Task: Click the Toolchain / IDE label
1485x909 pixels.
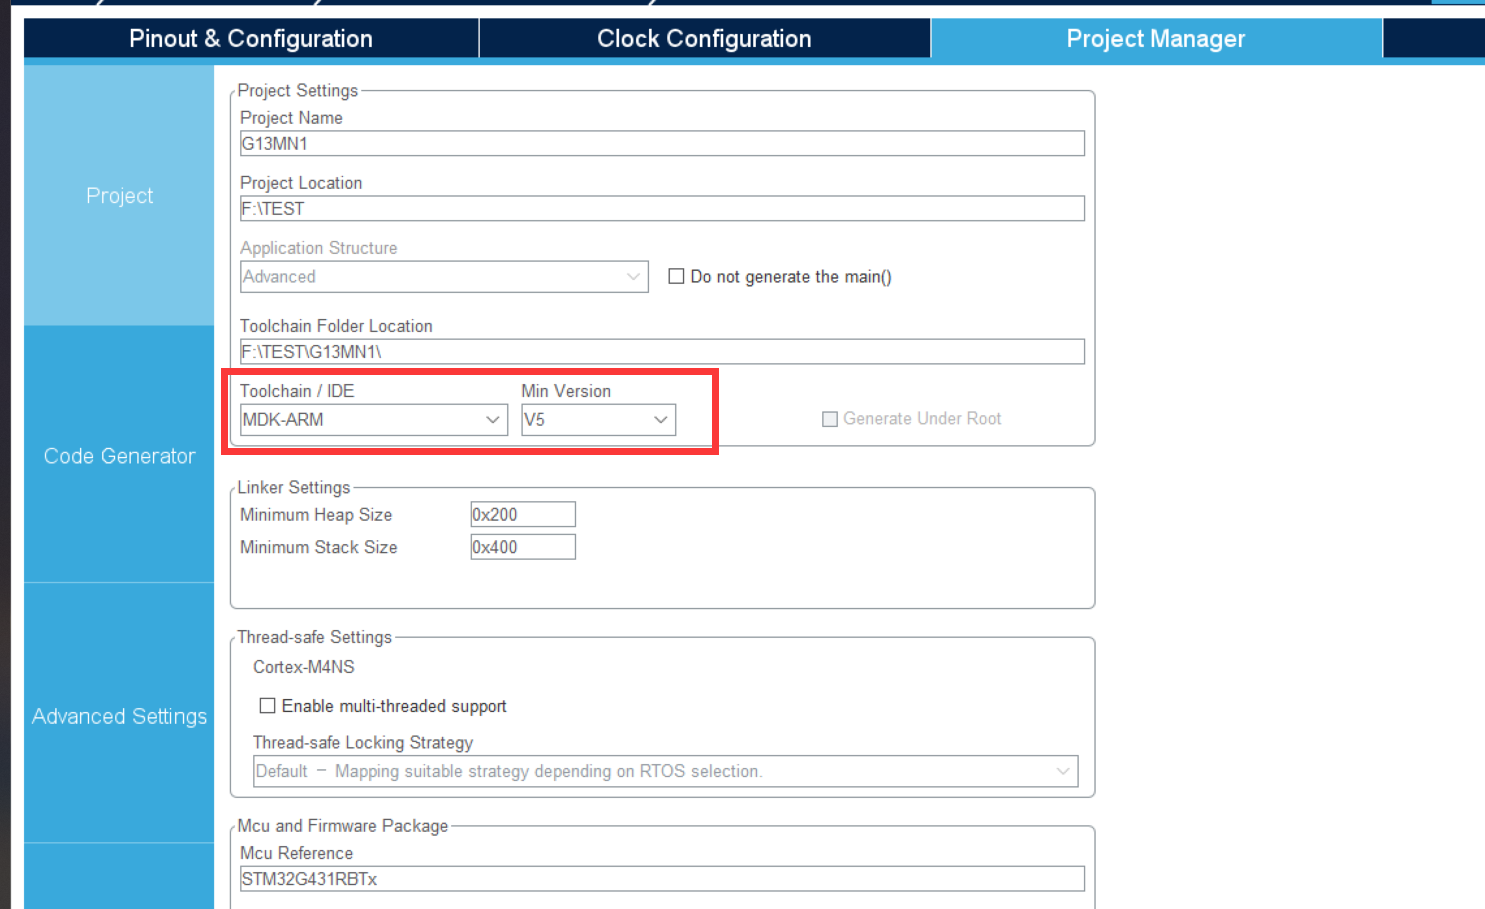Action: pos(297,391)
